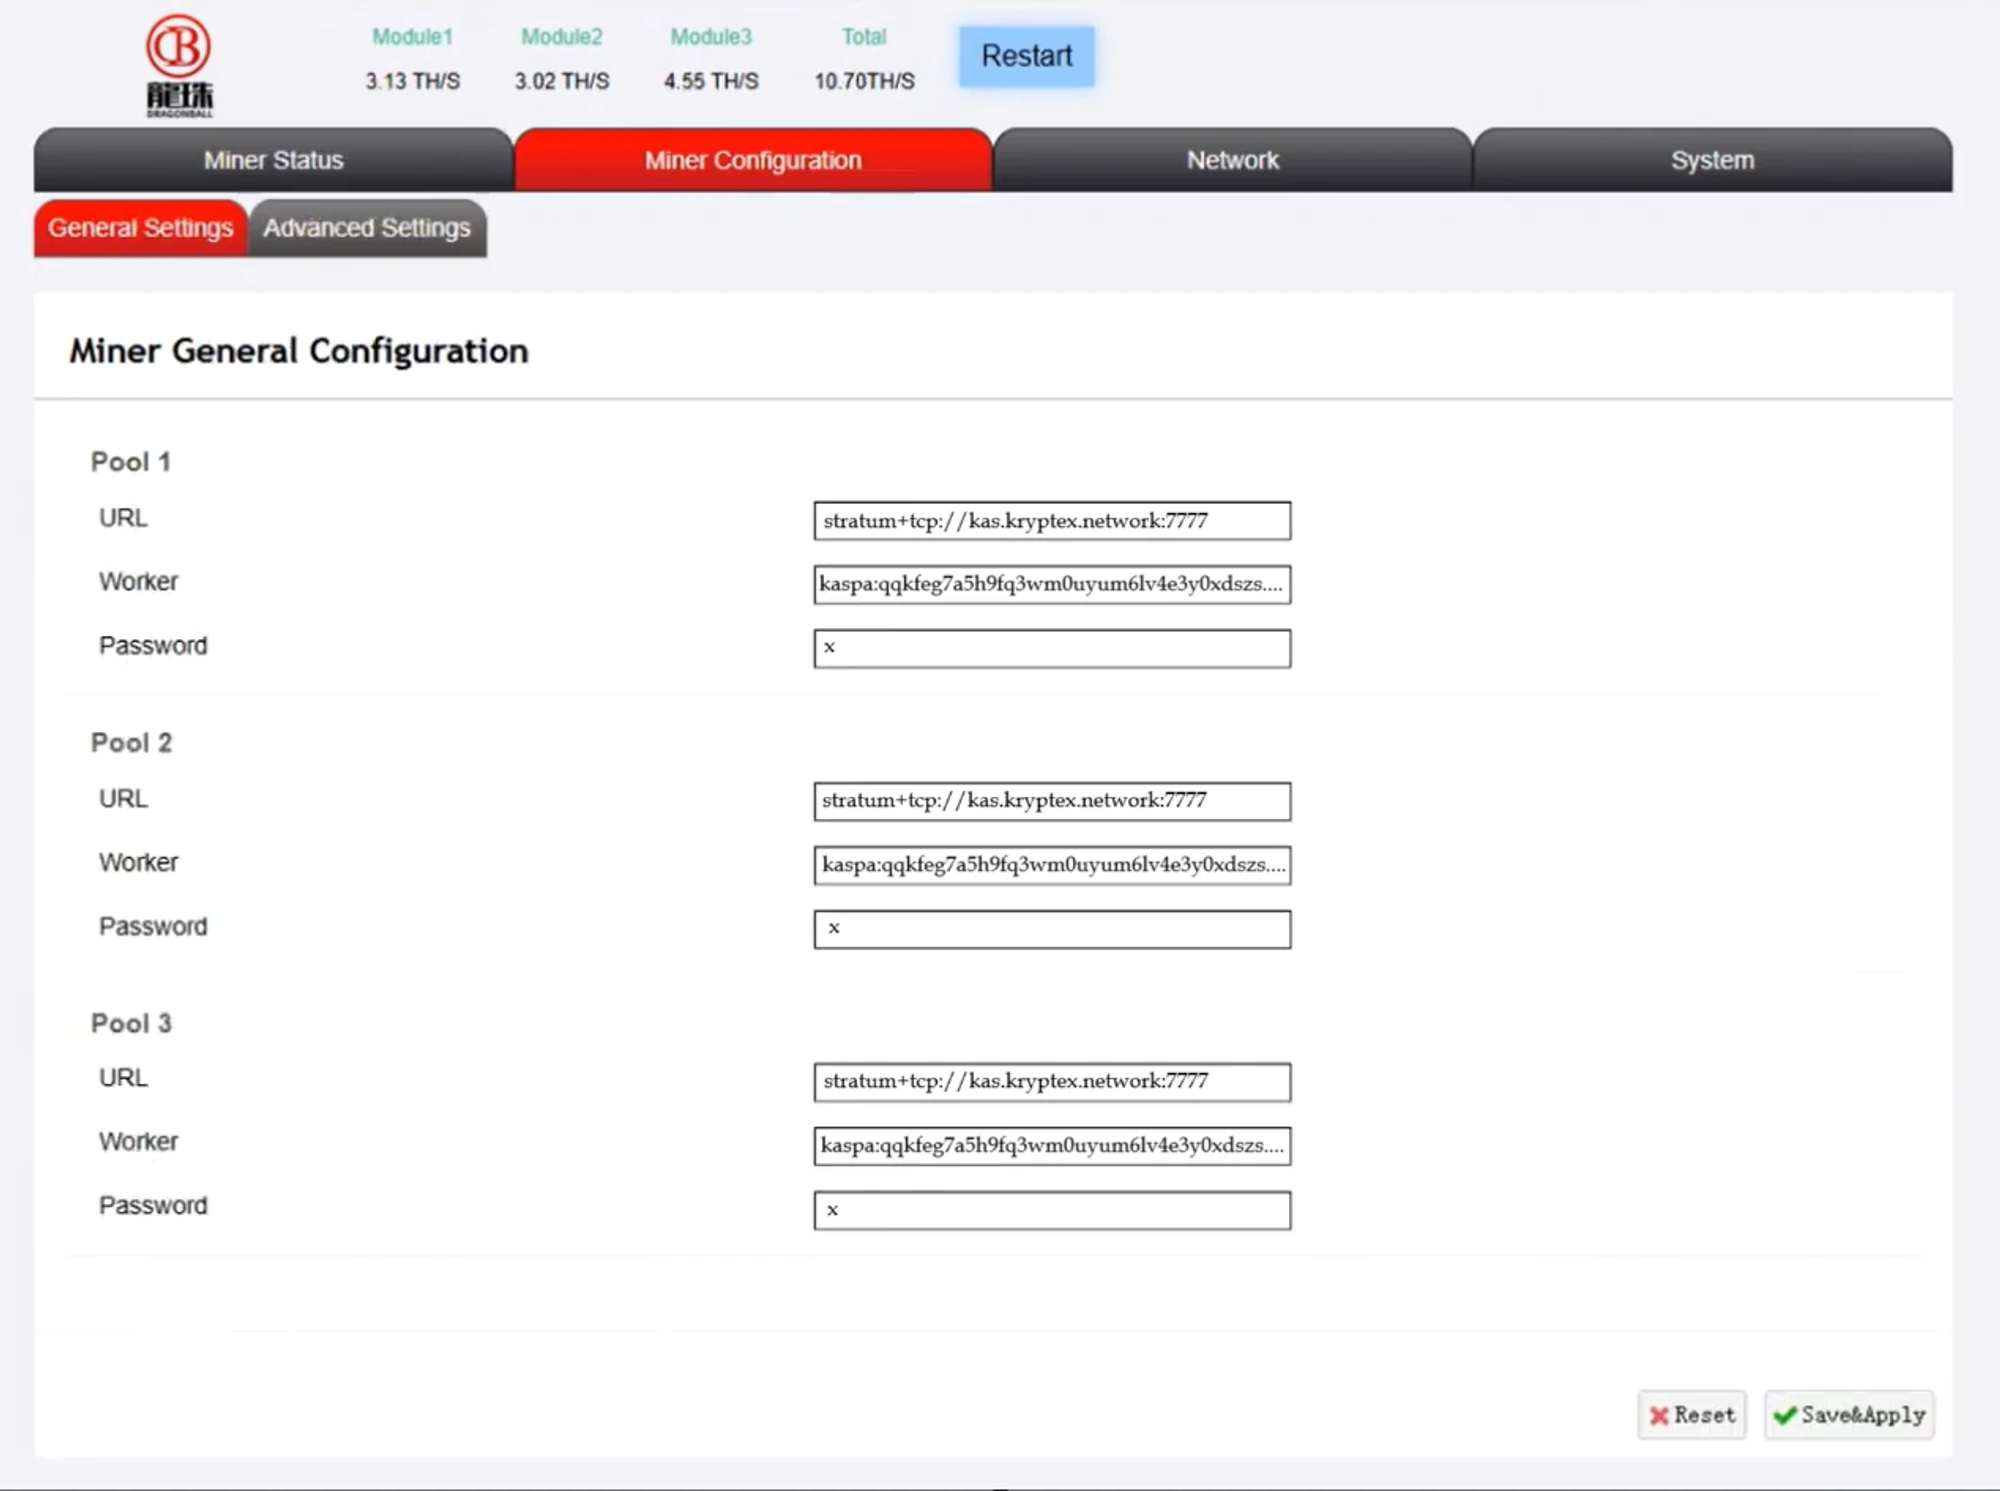Click Save&Apply green checkmark button
Viewport: 2000px width, 1491px height.
click(1849, 1415)
